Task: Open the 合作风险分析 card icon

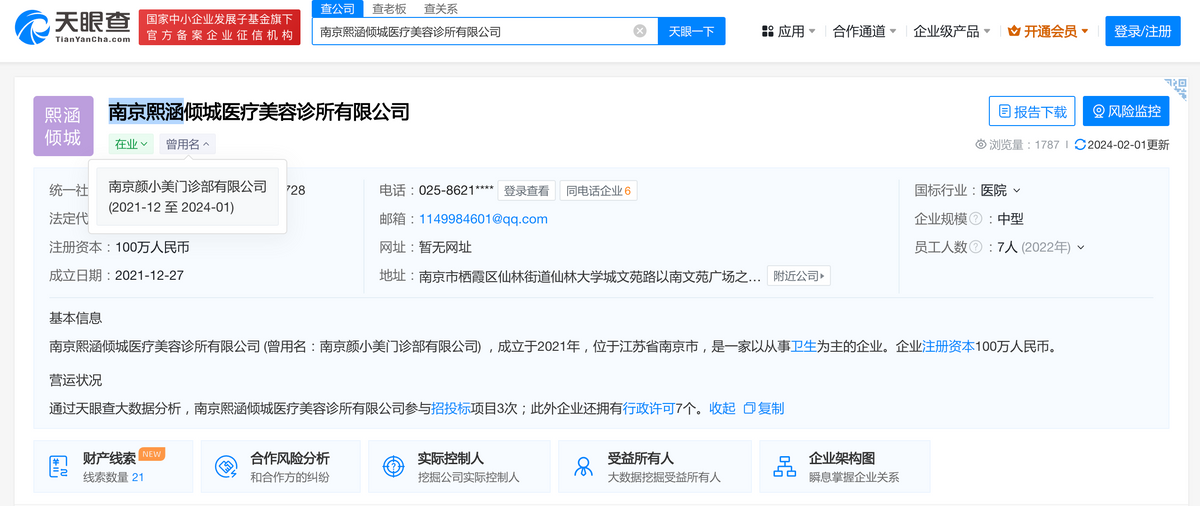Action: coord(225,466)
